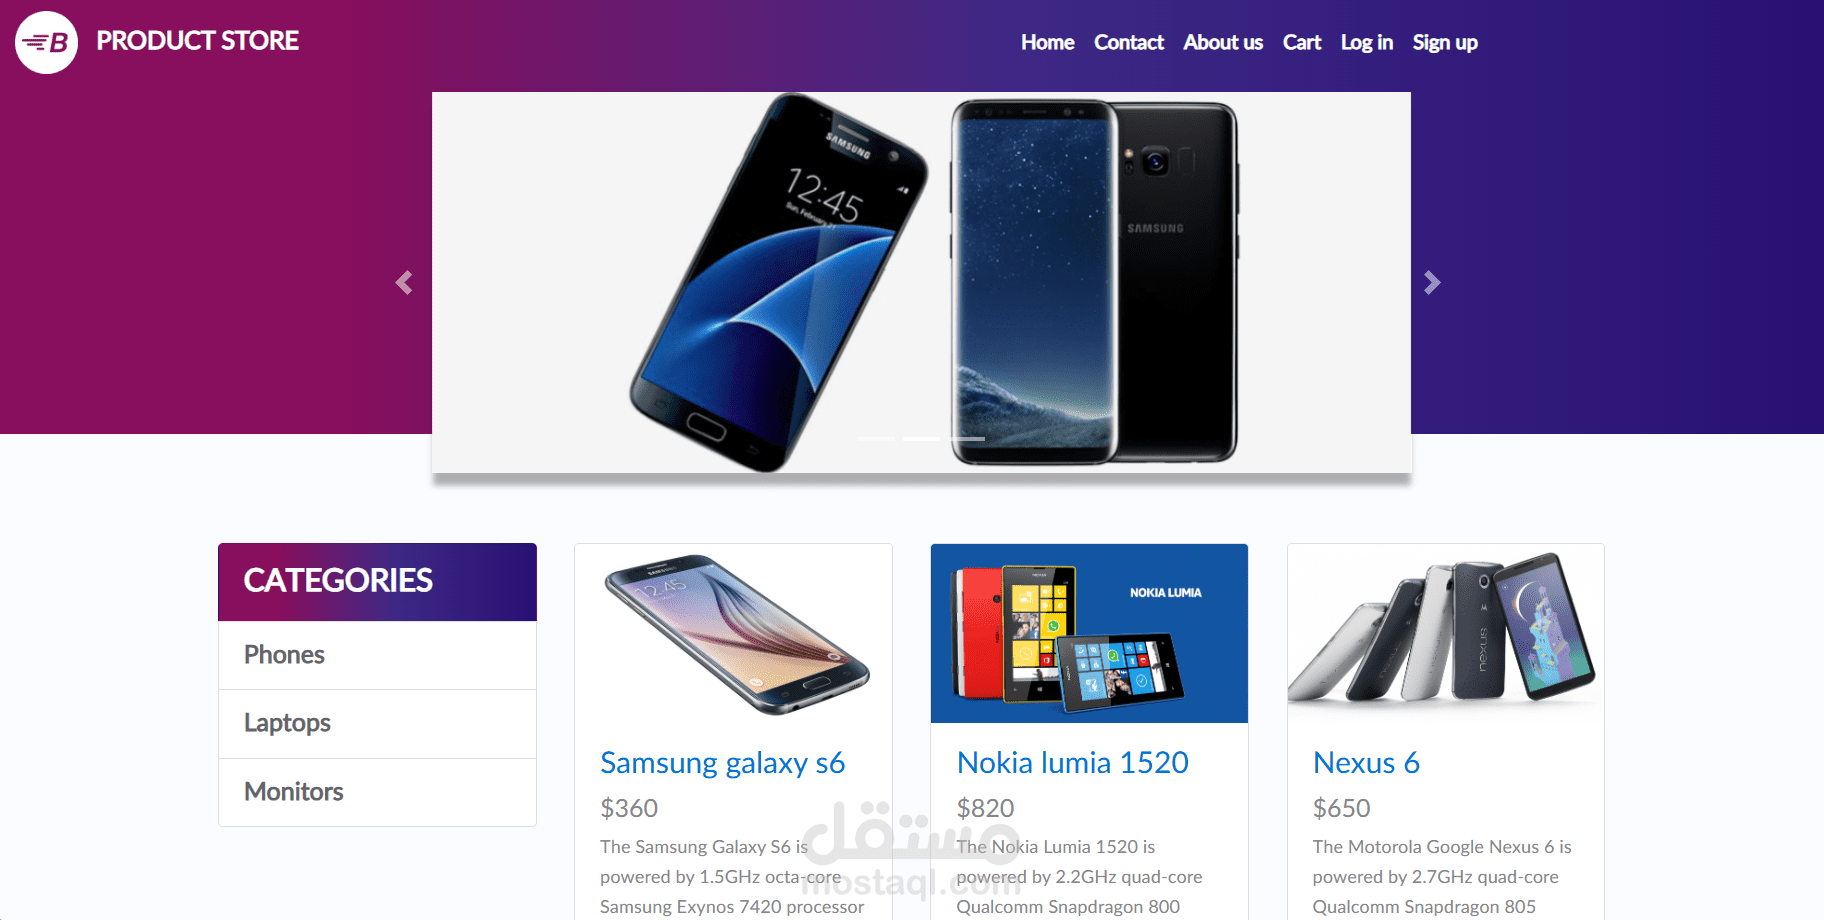The width and height of the screenshot is (1824, 920).
Task: Click the Product Store logo icon
Action: 46,42
